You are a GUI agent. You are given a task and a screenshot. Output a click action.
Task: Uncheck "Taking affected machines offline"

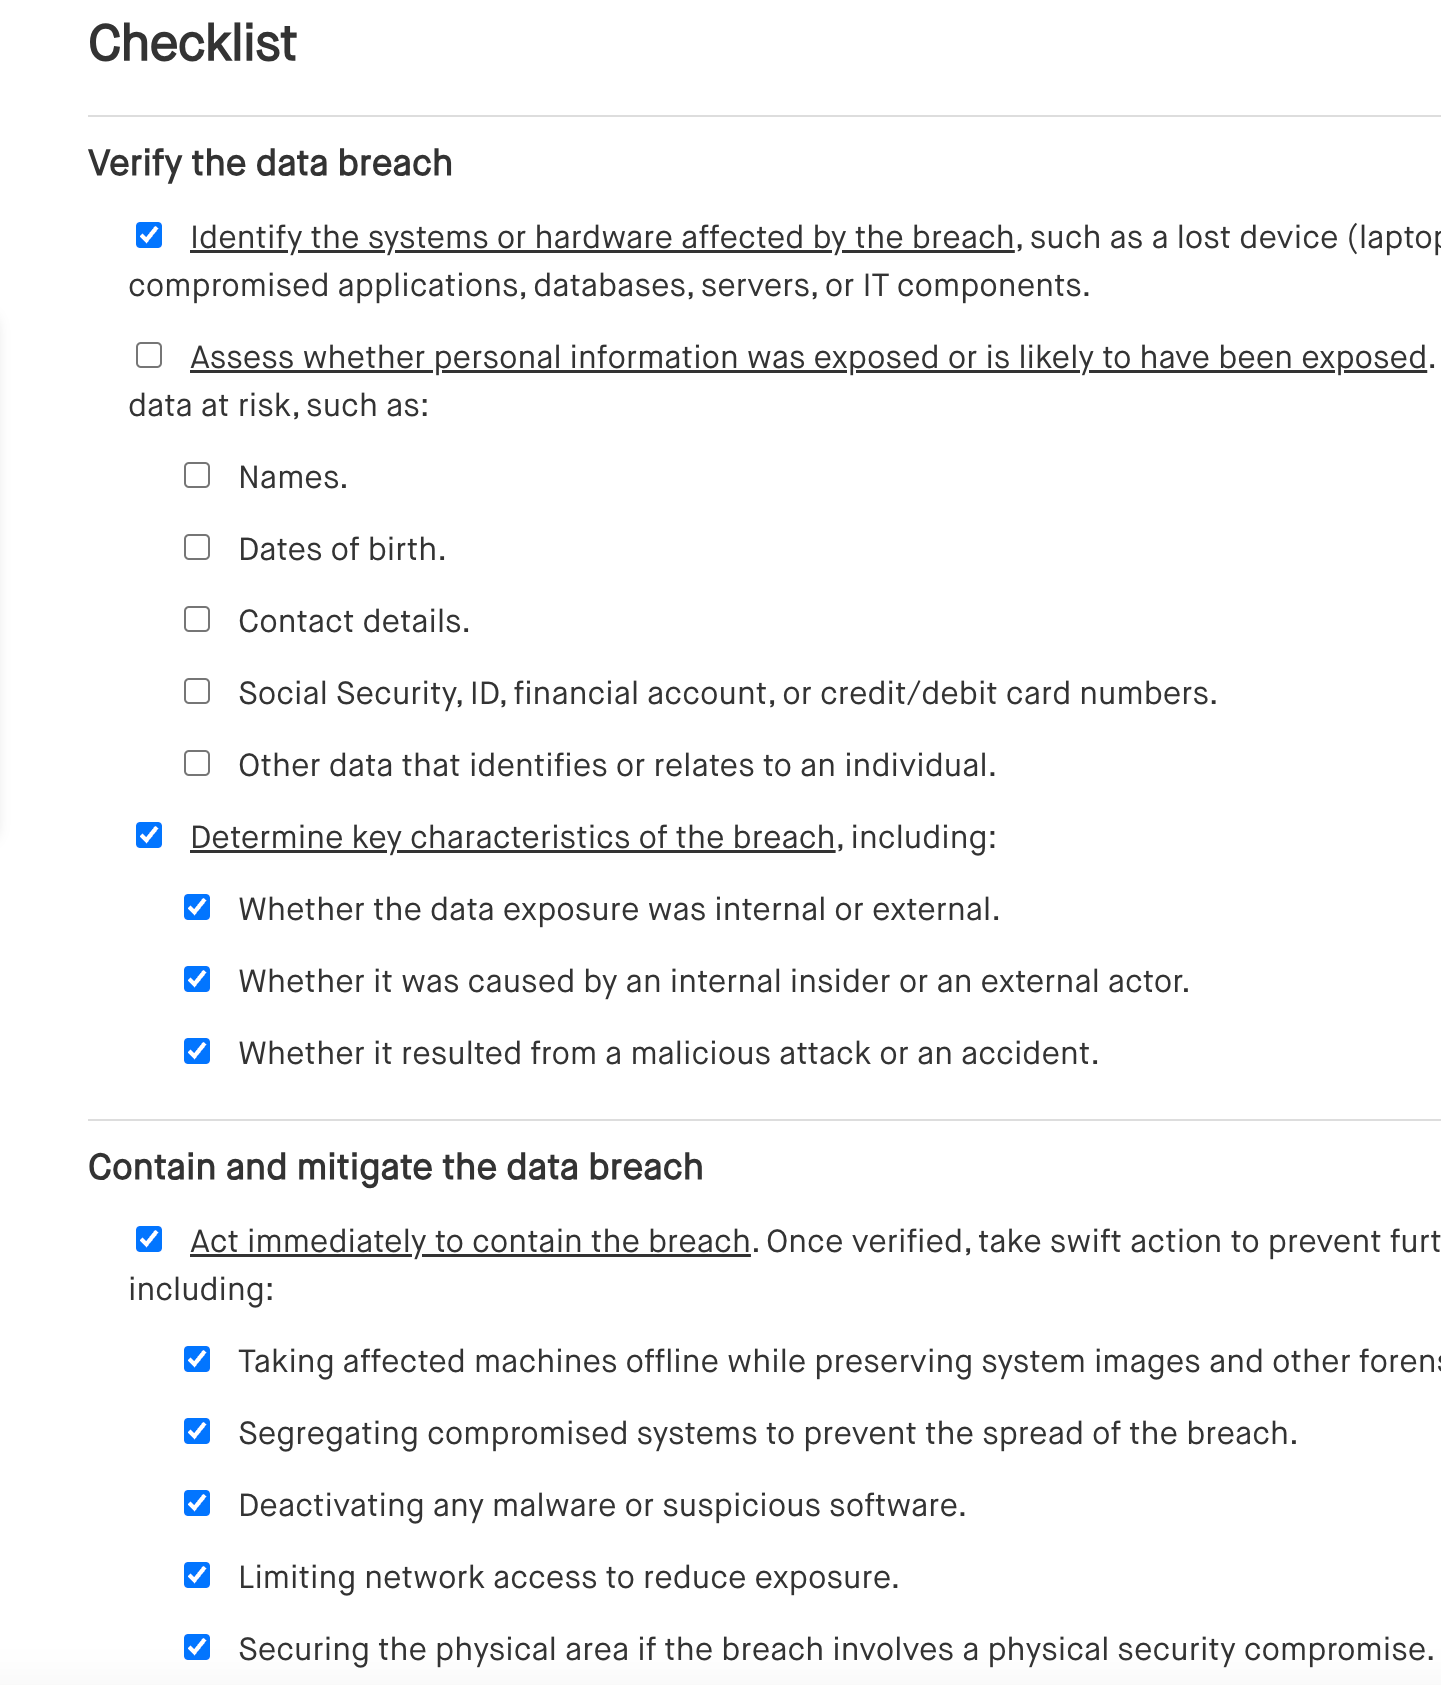pyautogui.click(x=197, y=1360)
